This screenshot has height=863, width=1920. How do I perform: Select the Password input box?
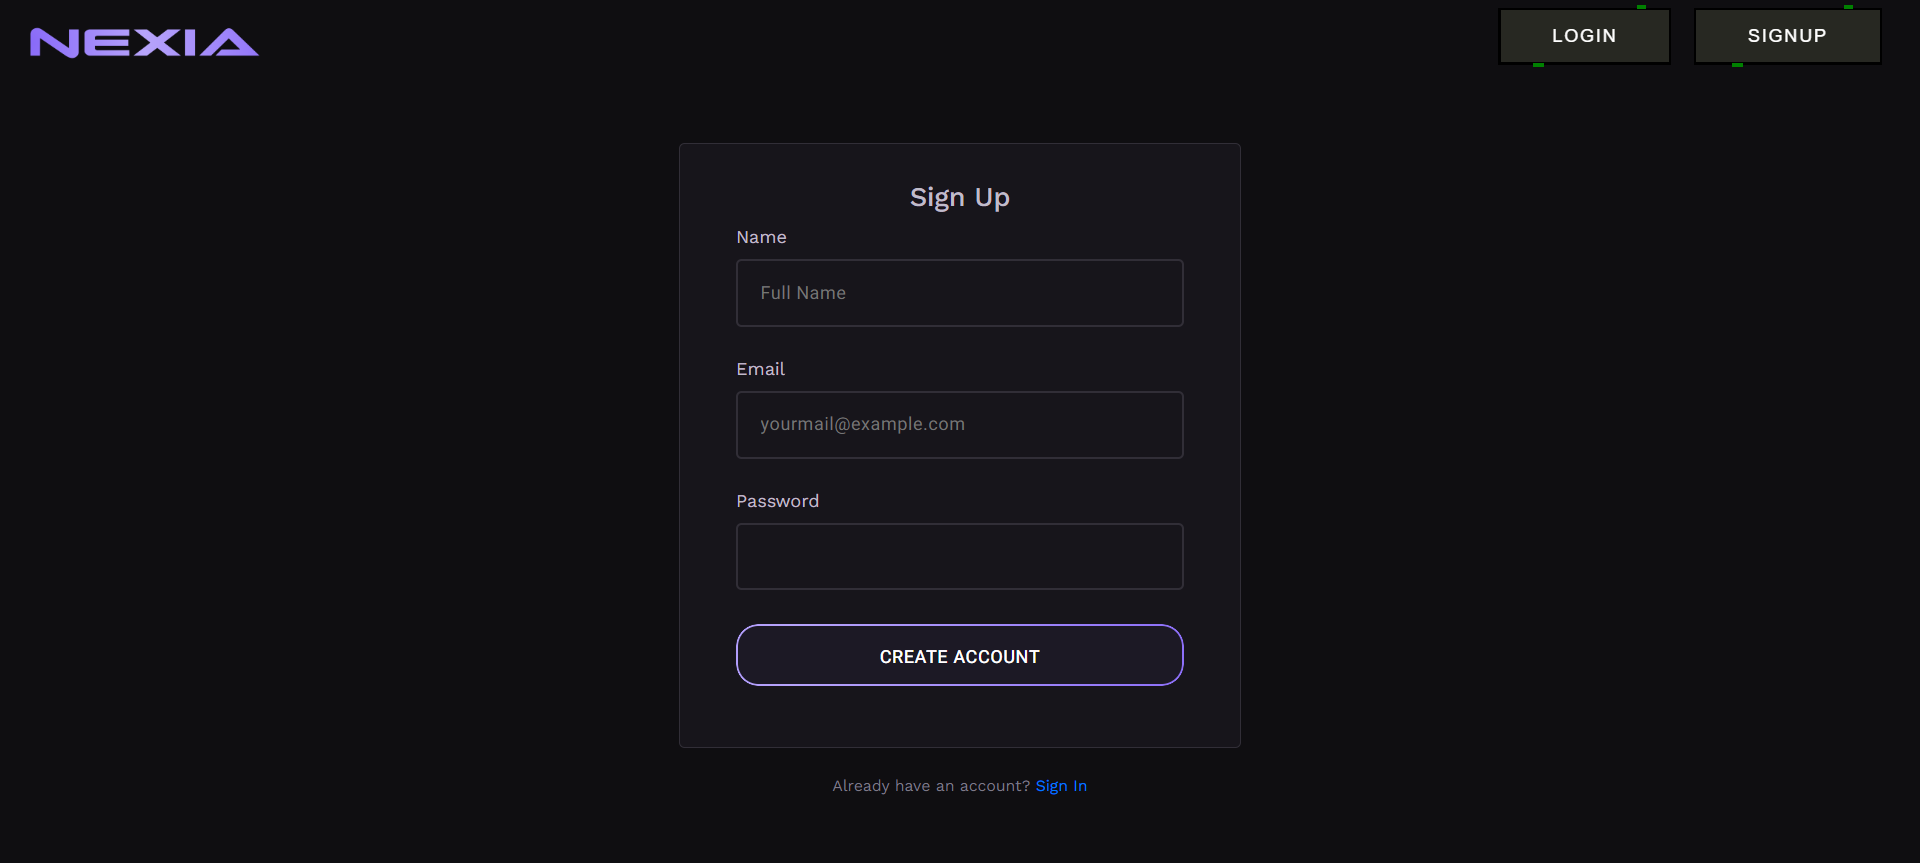point(959,556)
